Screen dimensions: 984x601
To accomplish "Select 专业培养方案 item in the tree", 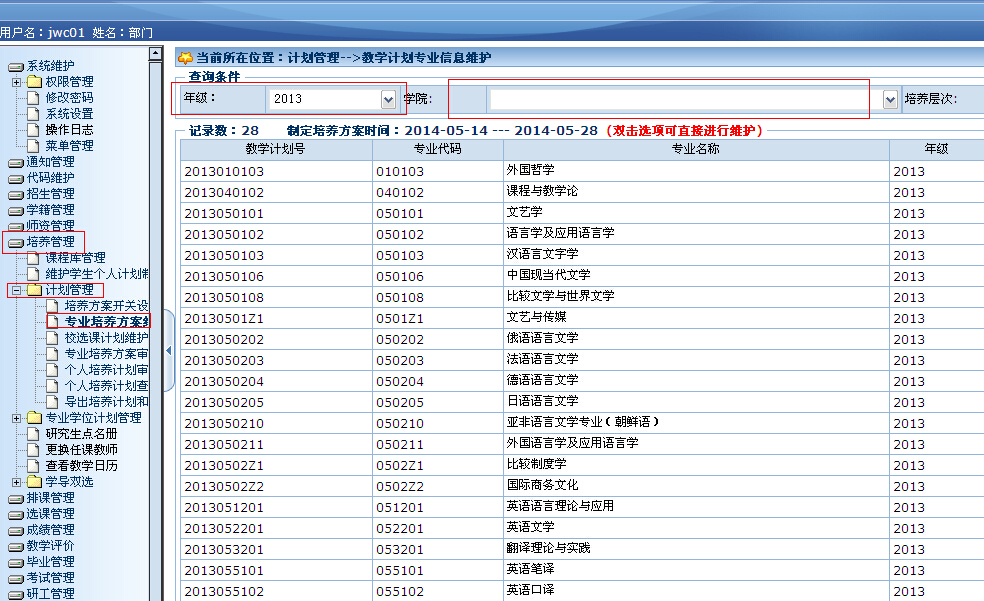I will [106, 322].
